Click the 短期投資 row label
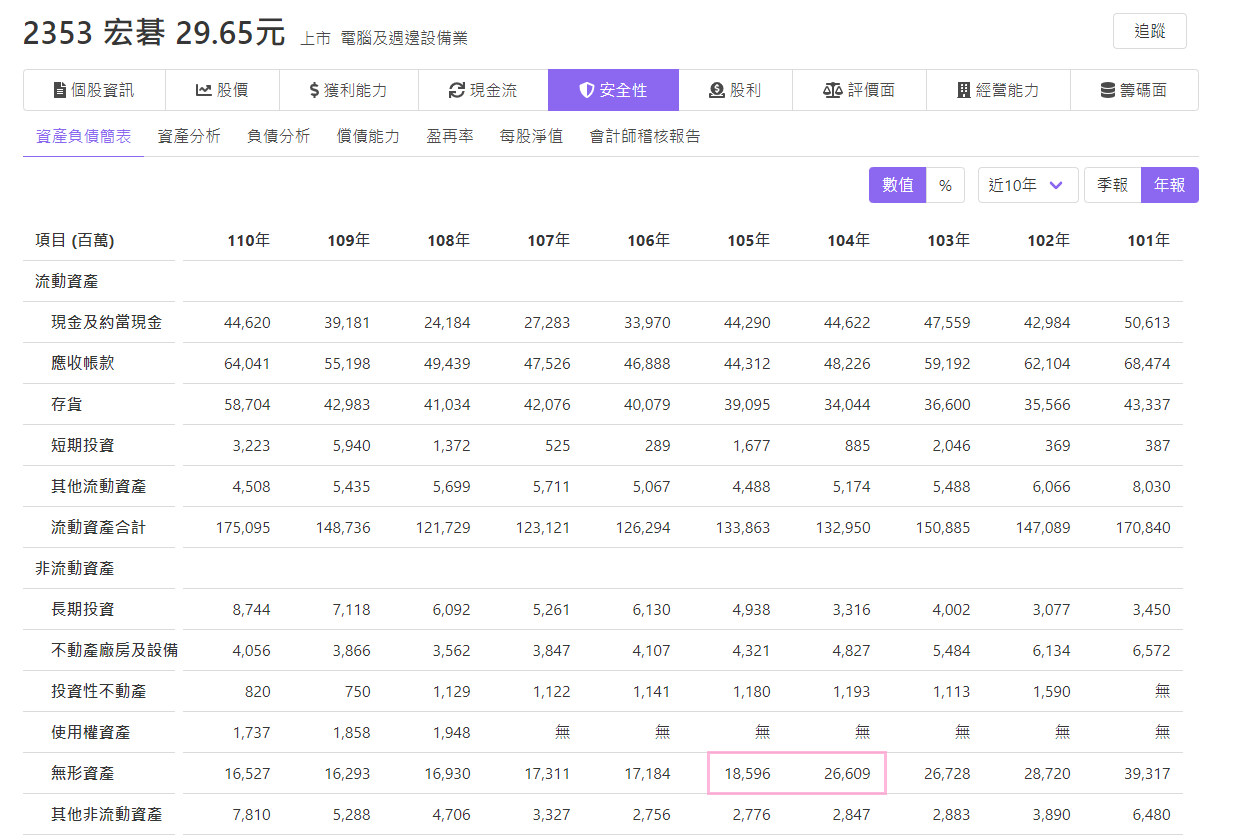 click(83, 445)
